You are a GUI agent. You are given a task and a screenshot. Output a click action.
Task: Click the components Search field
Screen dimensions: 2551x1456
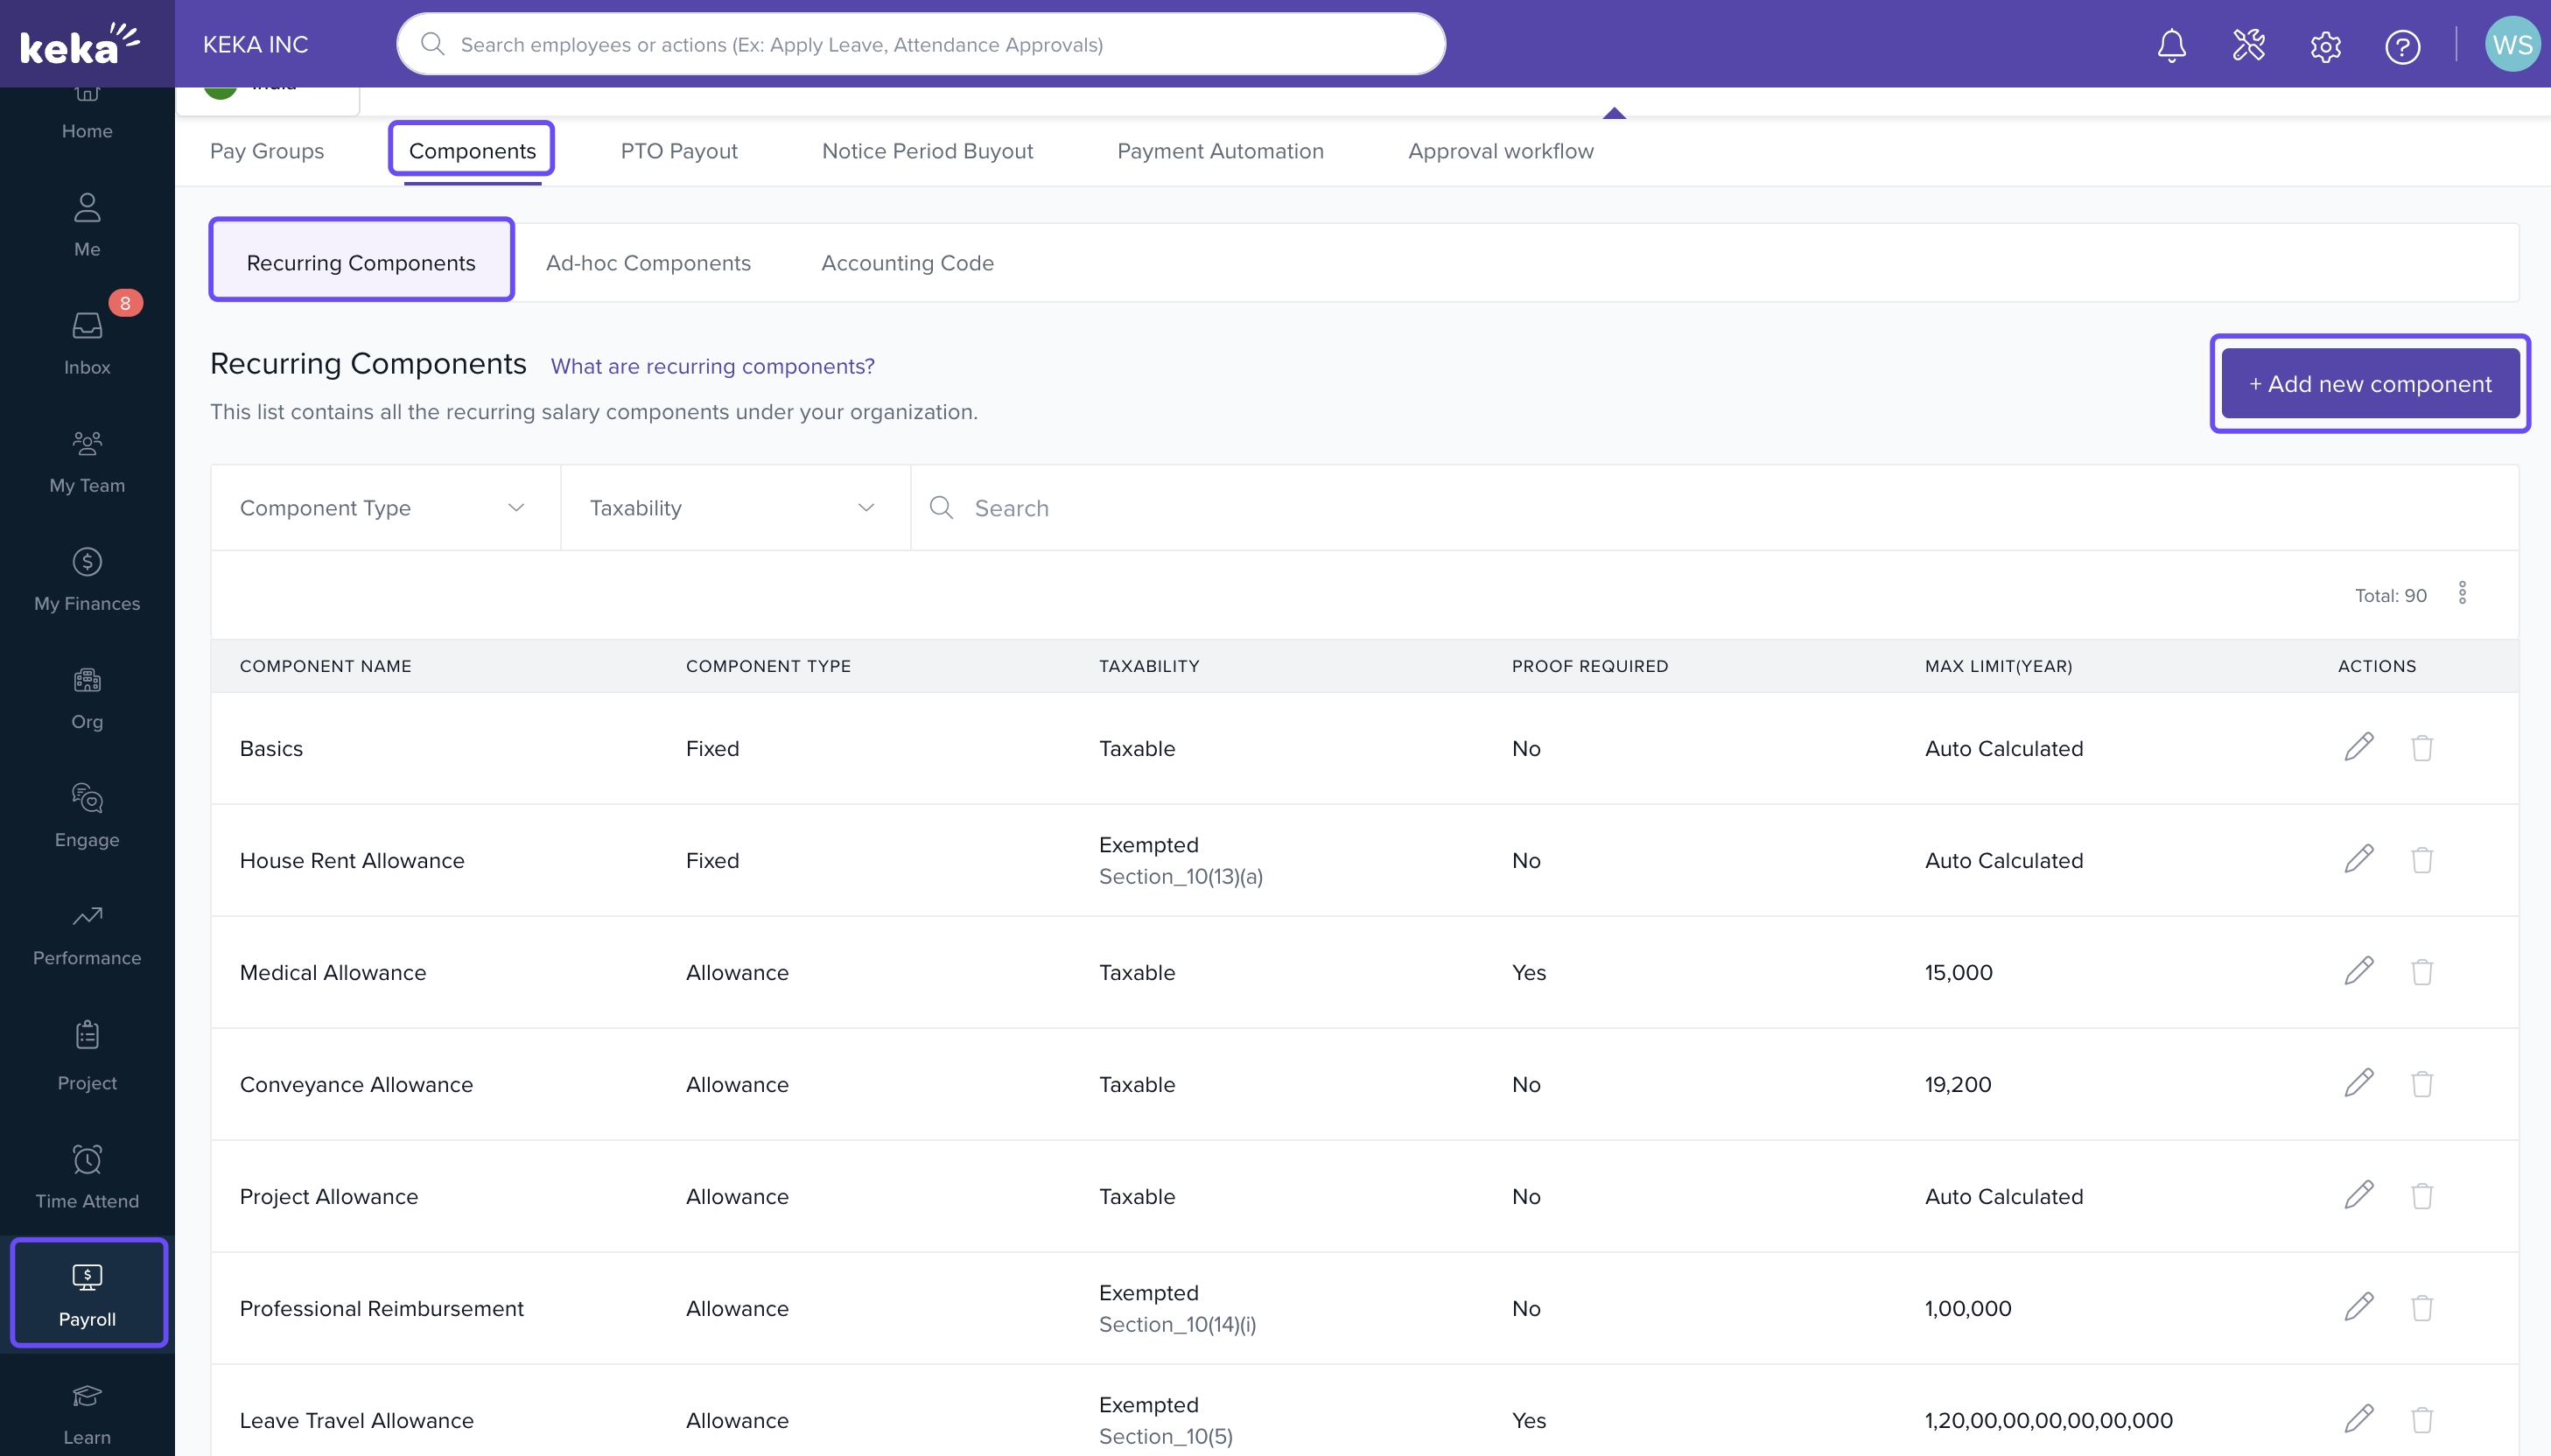[x=1700, y=508]
